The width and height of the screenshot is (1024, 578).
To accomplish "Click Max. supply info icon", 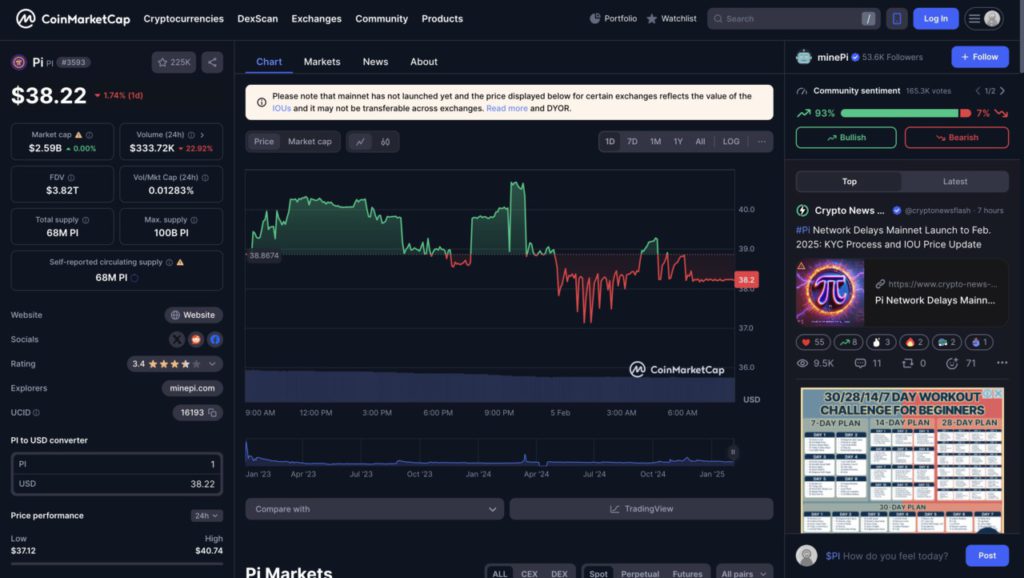I will (194, 220).
